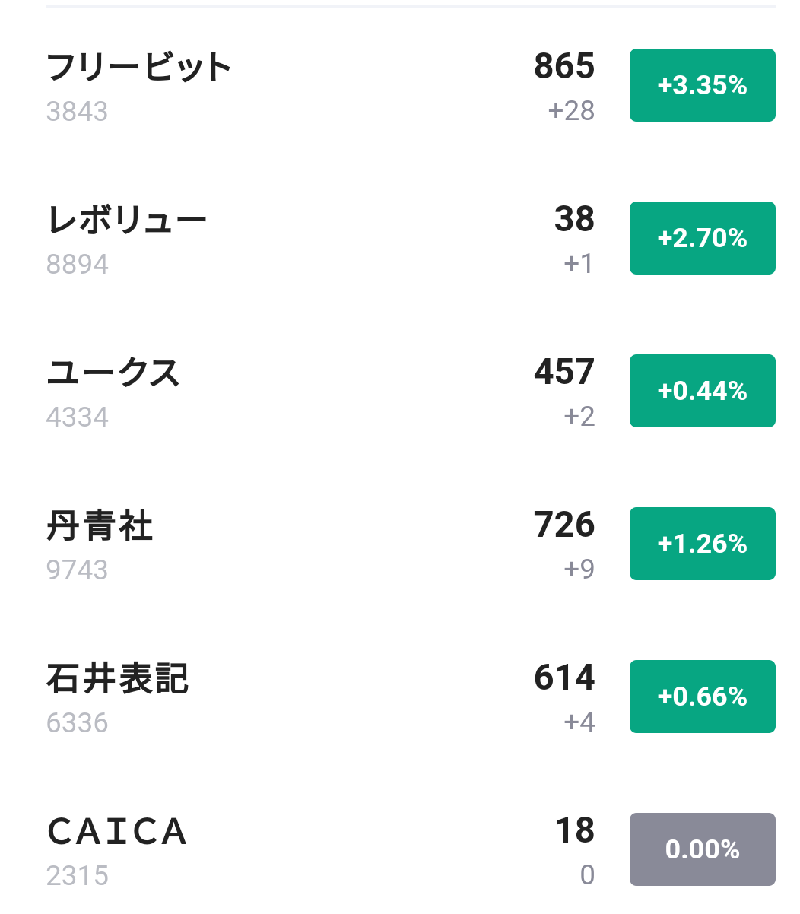Tap the gray 0.00% badge

click(x=702, y=850)
